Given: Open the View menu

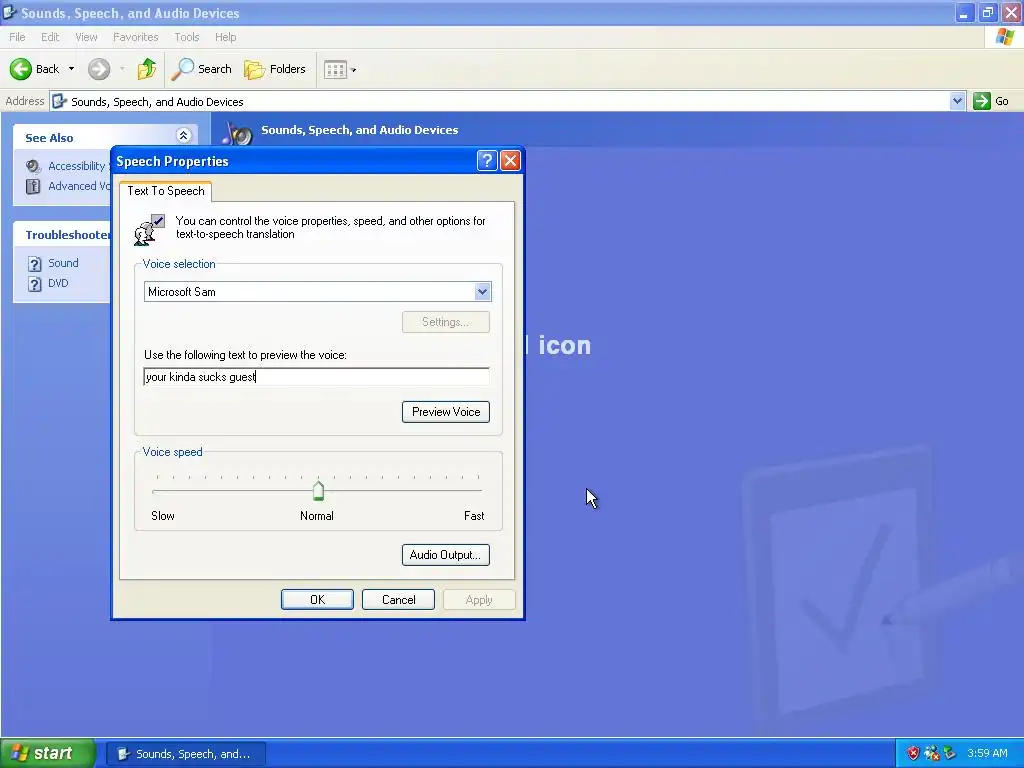Looking at the screenshot, I should tap(86, 37).
